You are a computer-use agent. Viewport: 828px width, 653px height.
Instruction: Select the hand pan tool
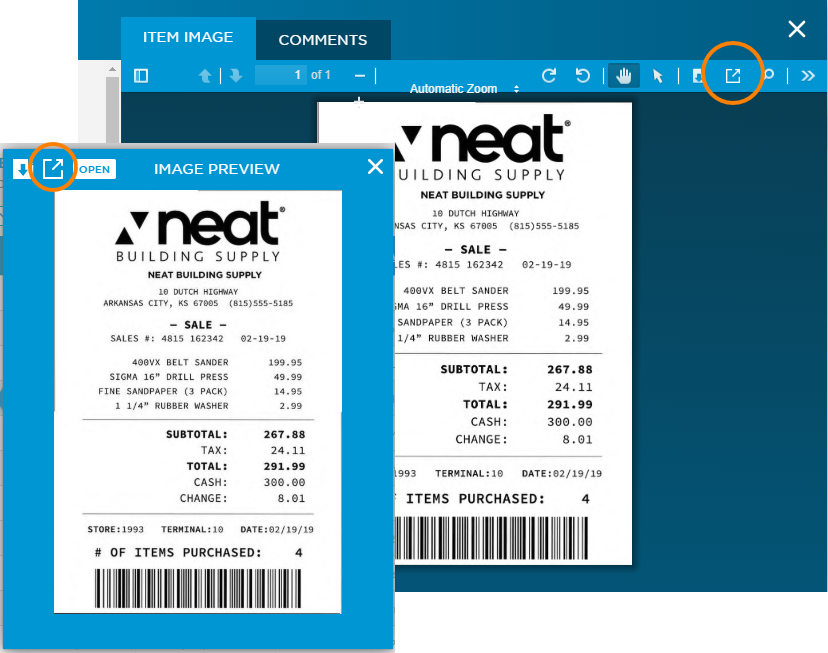click(624, 76)
